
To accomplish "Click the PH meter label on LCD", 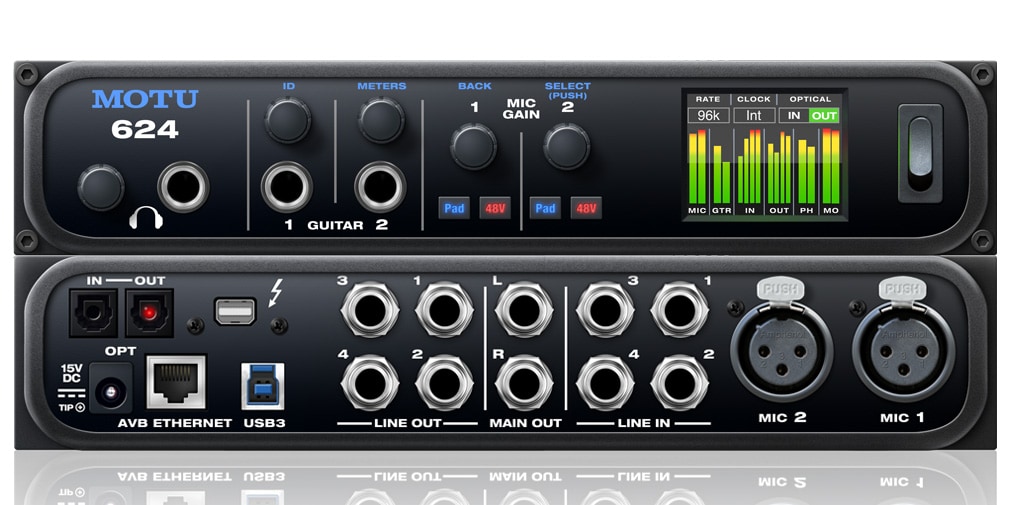I will coord(807,211).
